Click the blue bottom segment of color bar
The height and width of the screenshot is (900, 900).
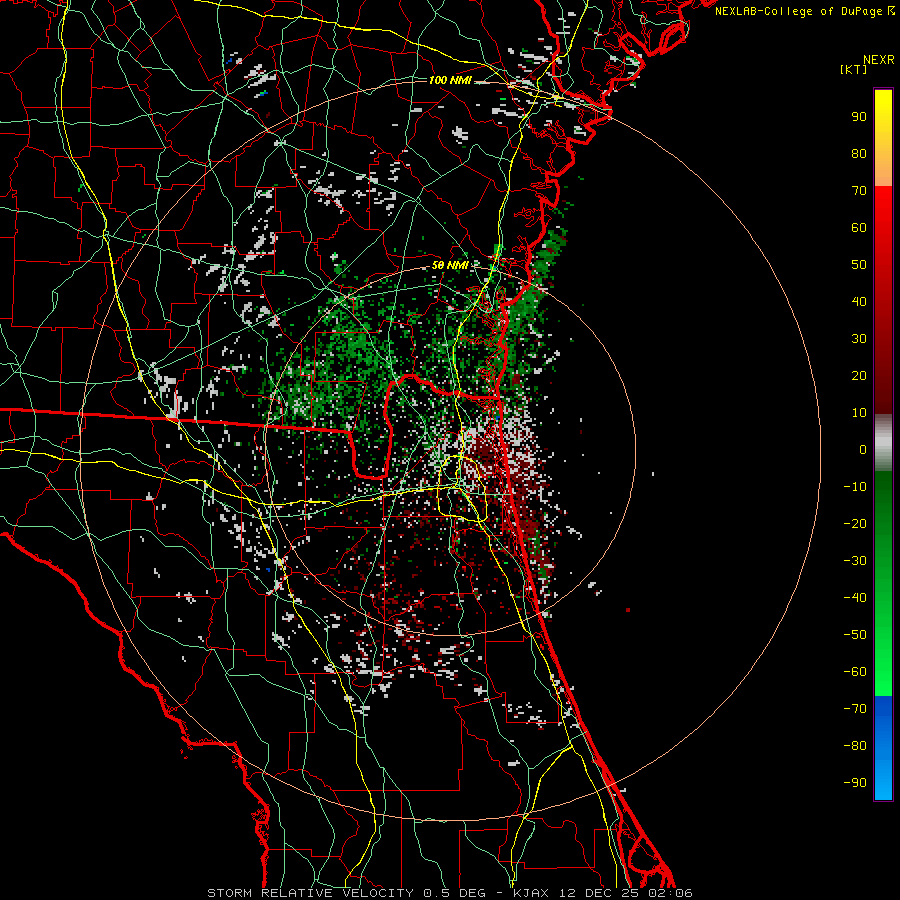[x=883, y=748]
